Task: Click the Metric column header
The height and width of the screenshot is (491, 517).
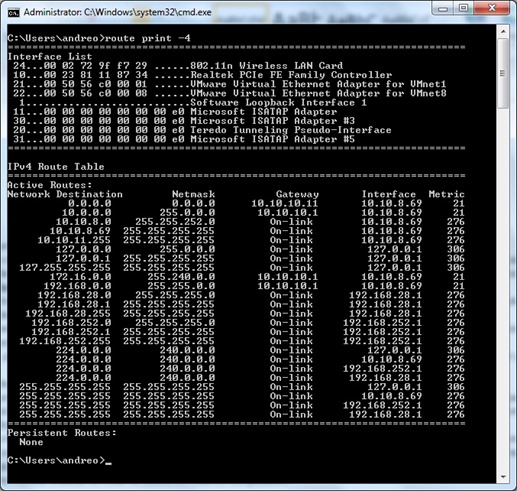Action: [x=446, y=194]
